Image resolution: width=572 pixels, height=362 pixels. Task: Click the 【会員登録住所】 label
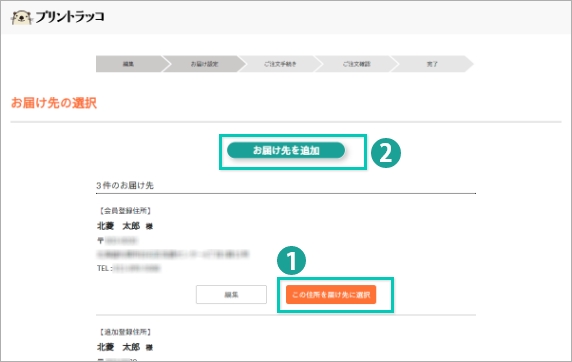tap(125, 211)
